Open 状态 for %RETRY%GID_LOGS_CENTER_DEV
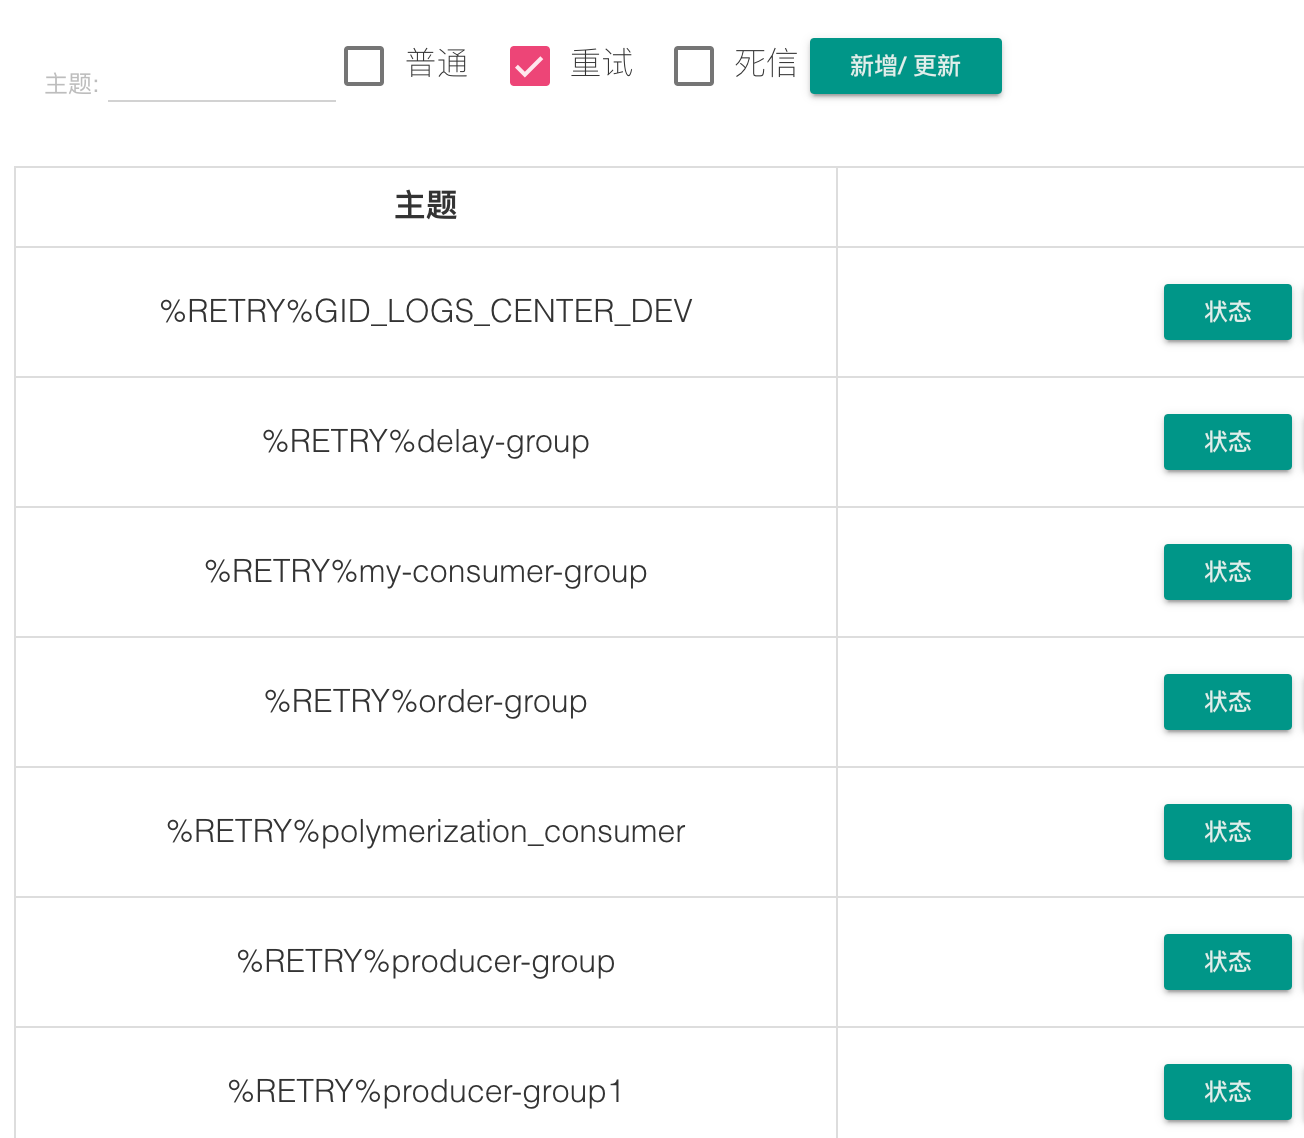The width and height of the screenshot is (1304, 1138). point(1228,312)
